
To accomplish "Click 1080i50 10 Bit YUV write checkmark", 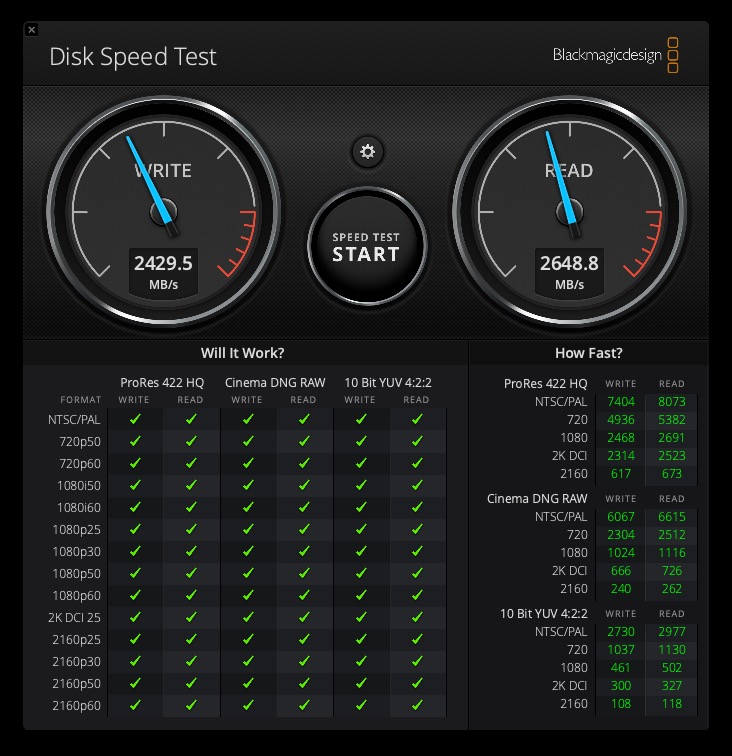I will coord(361,485).
